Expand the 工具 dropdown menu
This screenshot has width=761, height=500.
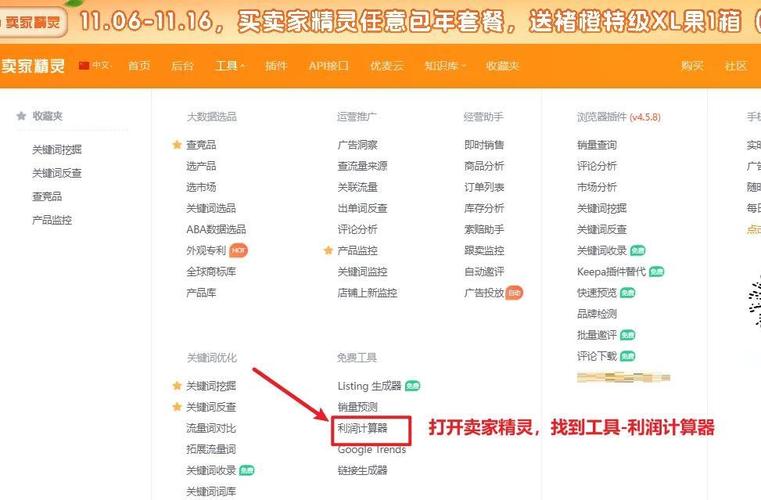[230, 66]
